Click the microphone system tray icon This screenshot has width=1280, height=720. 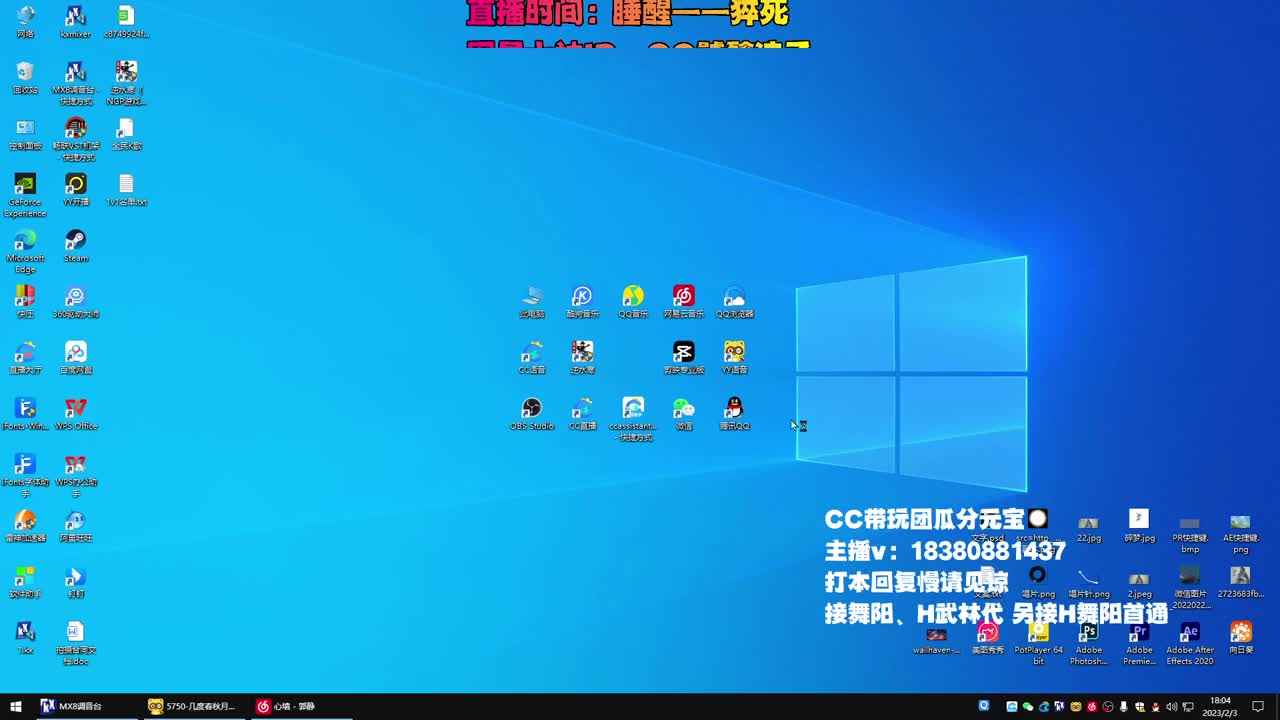(x=1124, y=707)
